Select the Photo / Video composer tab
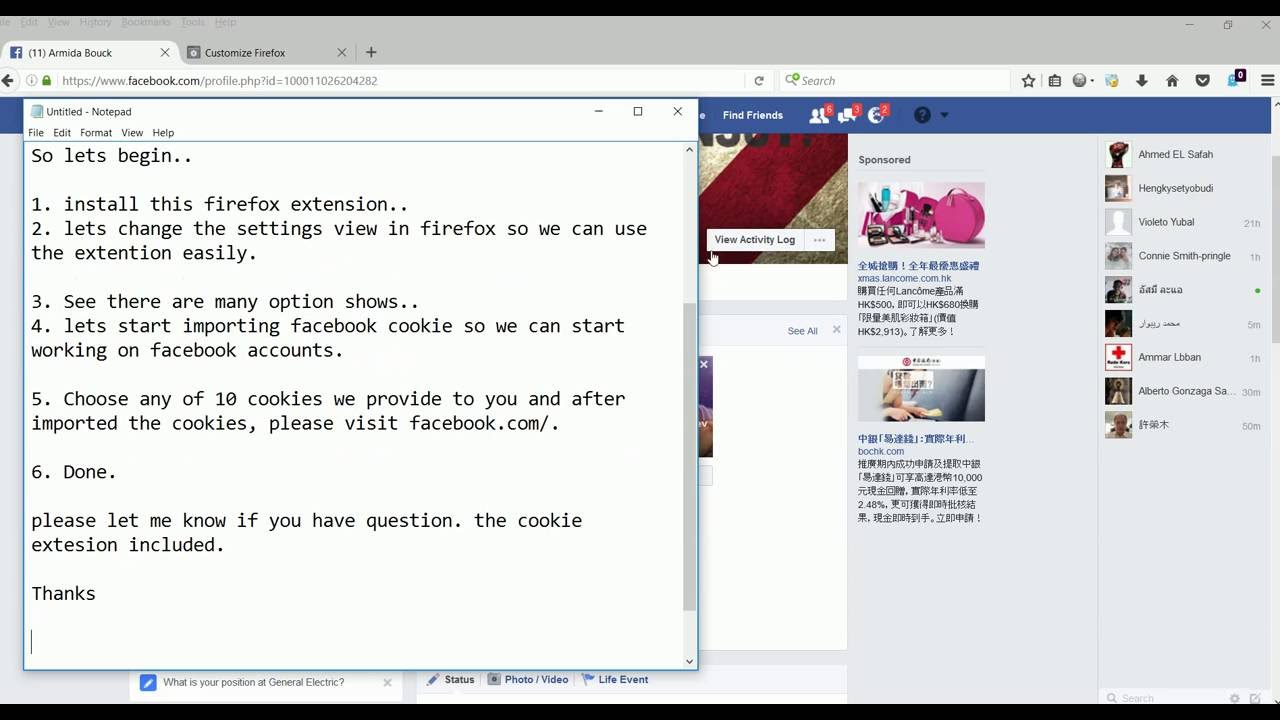The height and width of the screenshot is (720, 1280). click(x=528, y=680)
